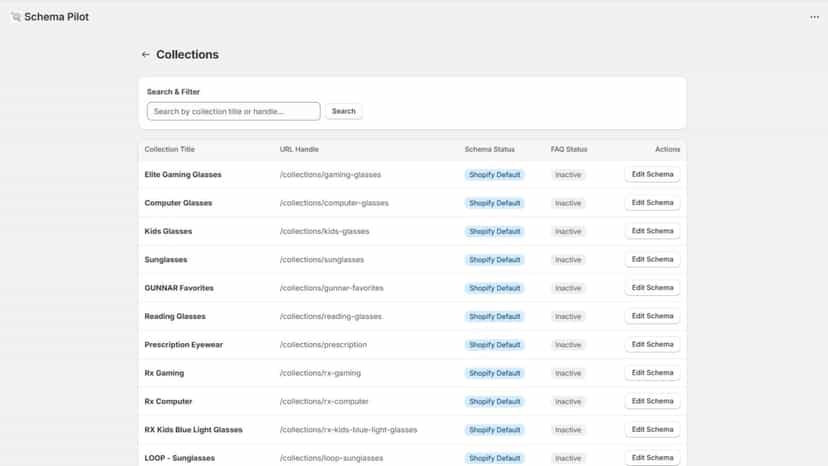Click the Search & Filter label
The image size is (828, 466).
click(x=173, y=92)
